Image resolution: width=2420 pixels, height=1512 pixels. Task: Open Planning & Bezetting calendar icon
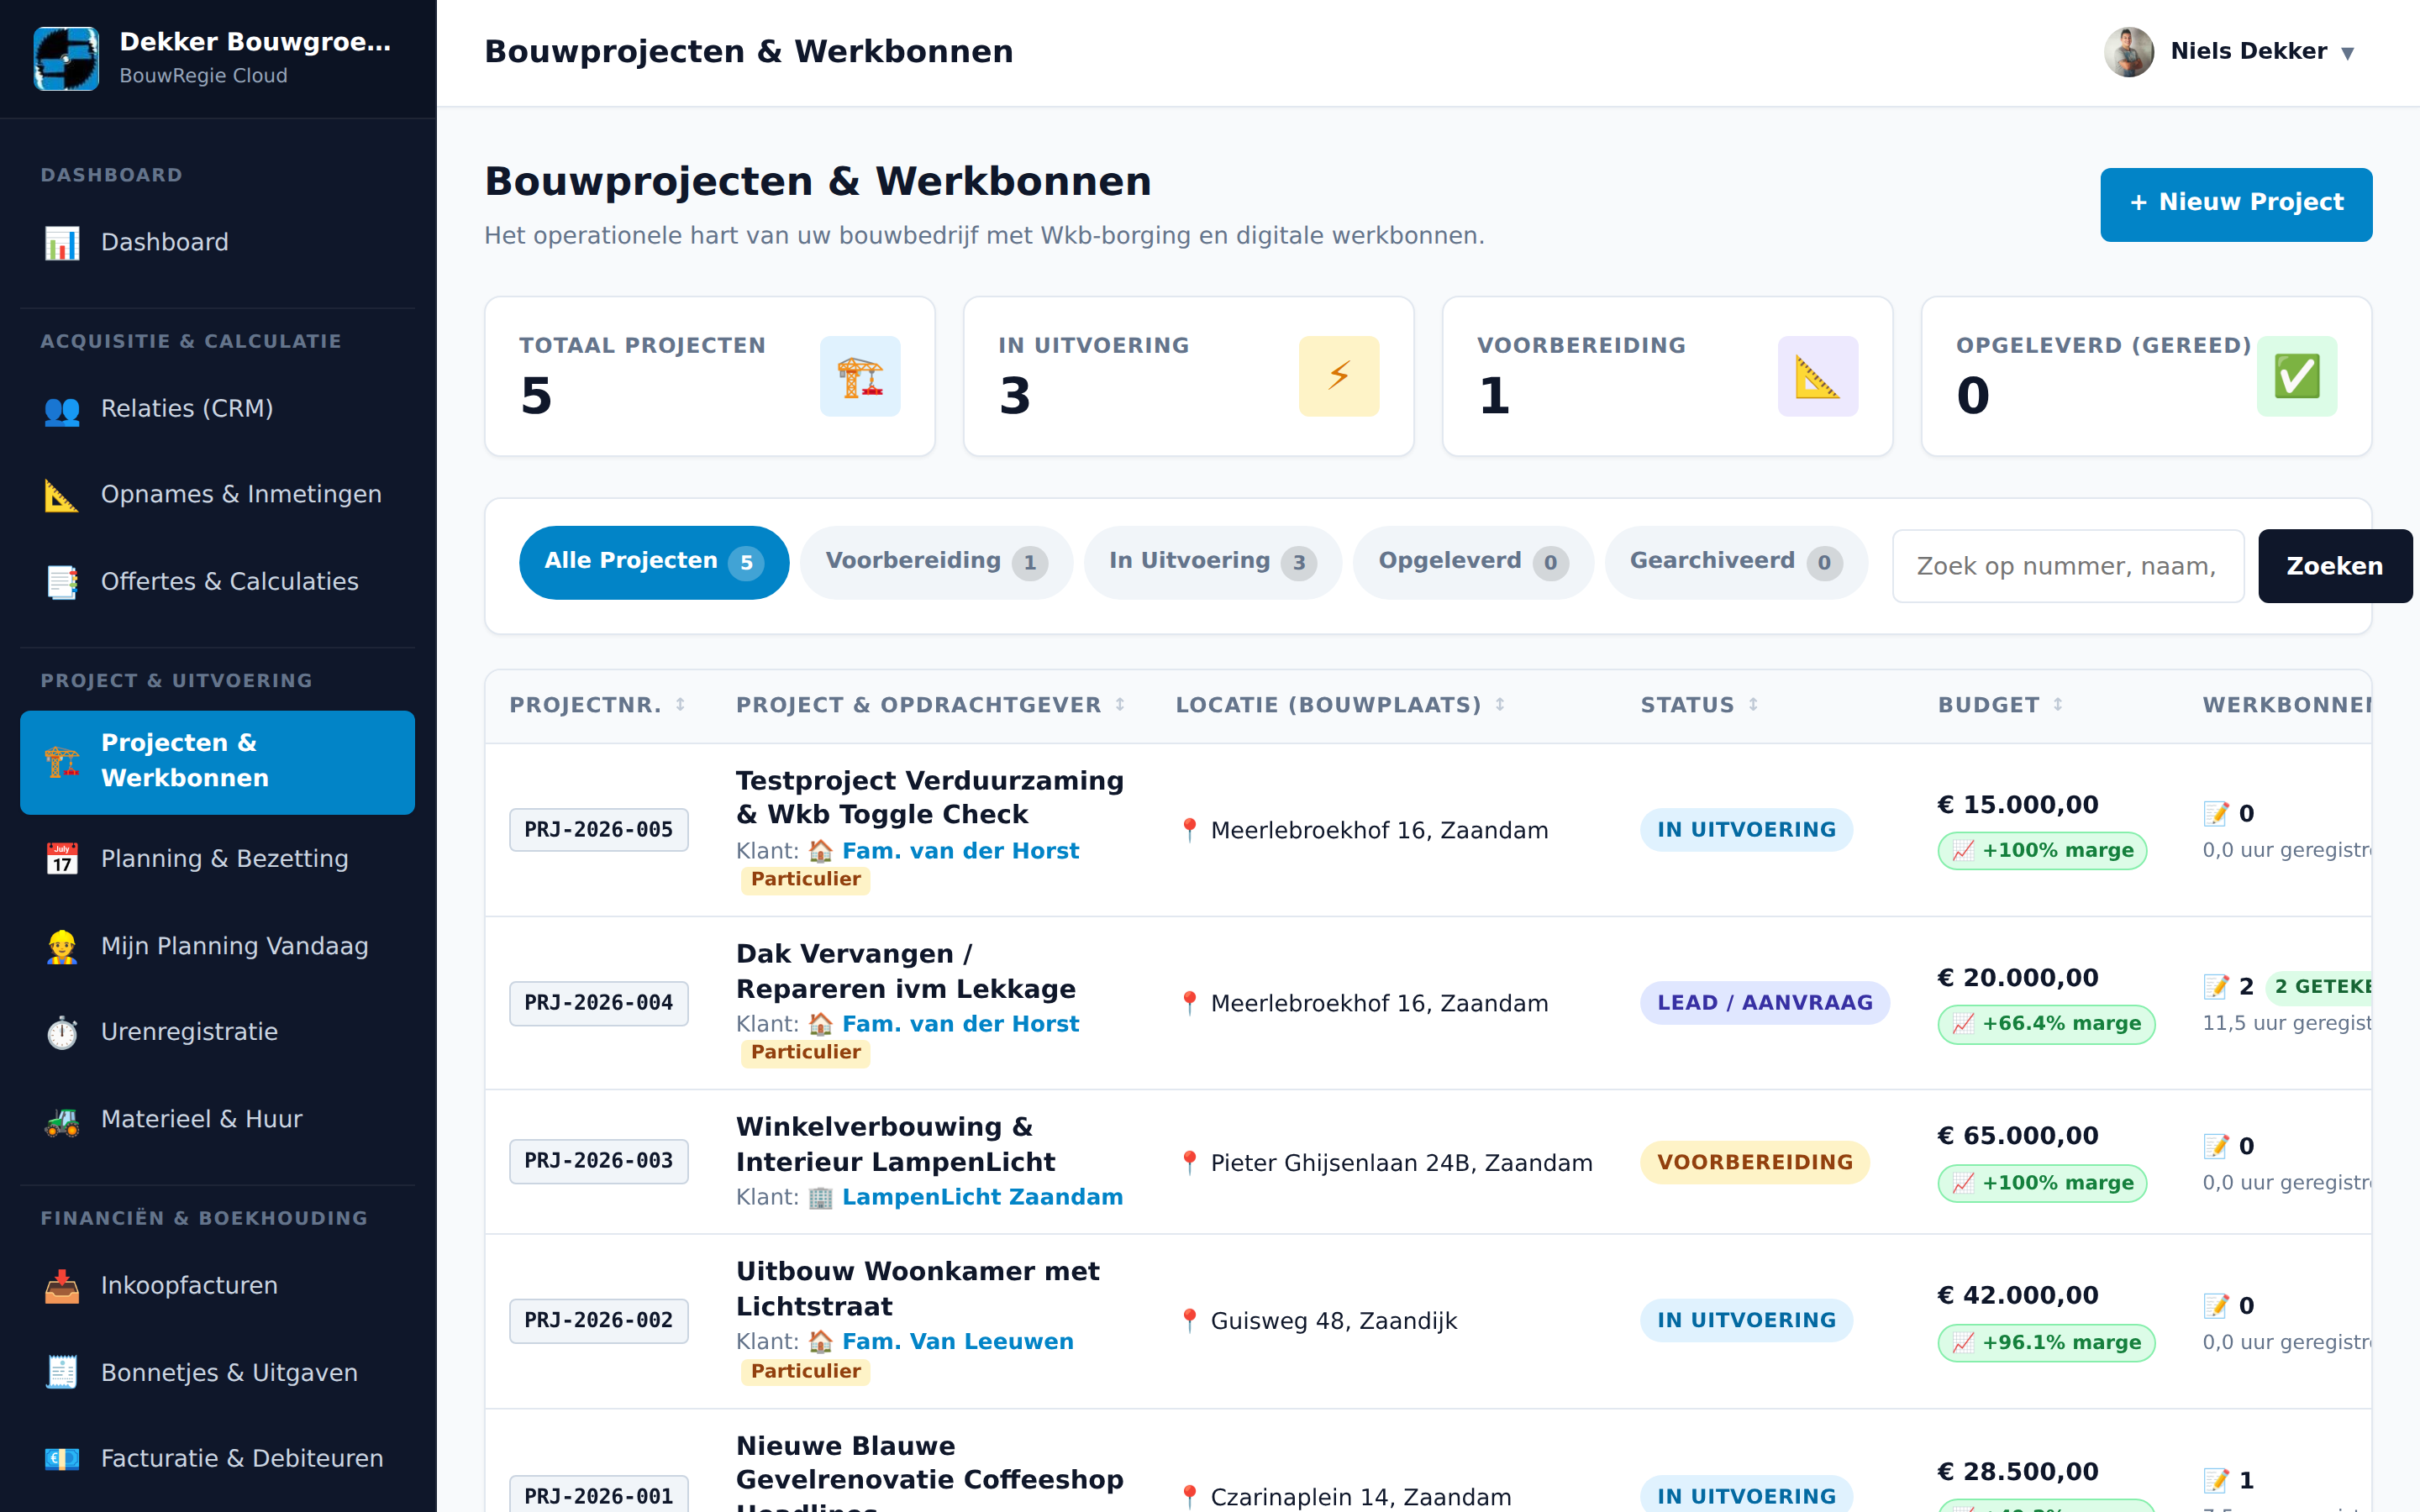(62, 859)
